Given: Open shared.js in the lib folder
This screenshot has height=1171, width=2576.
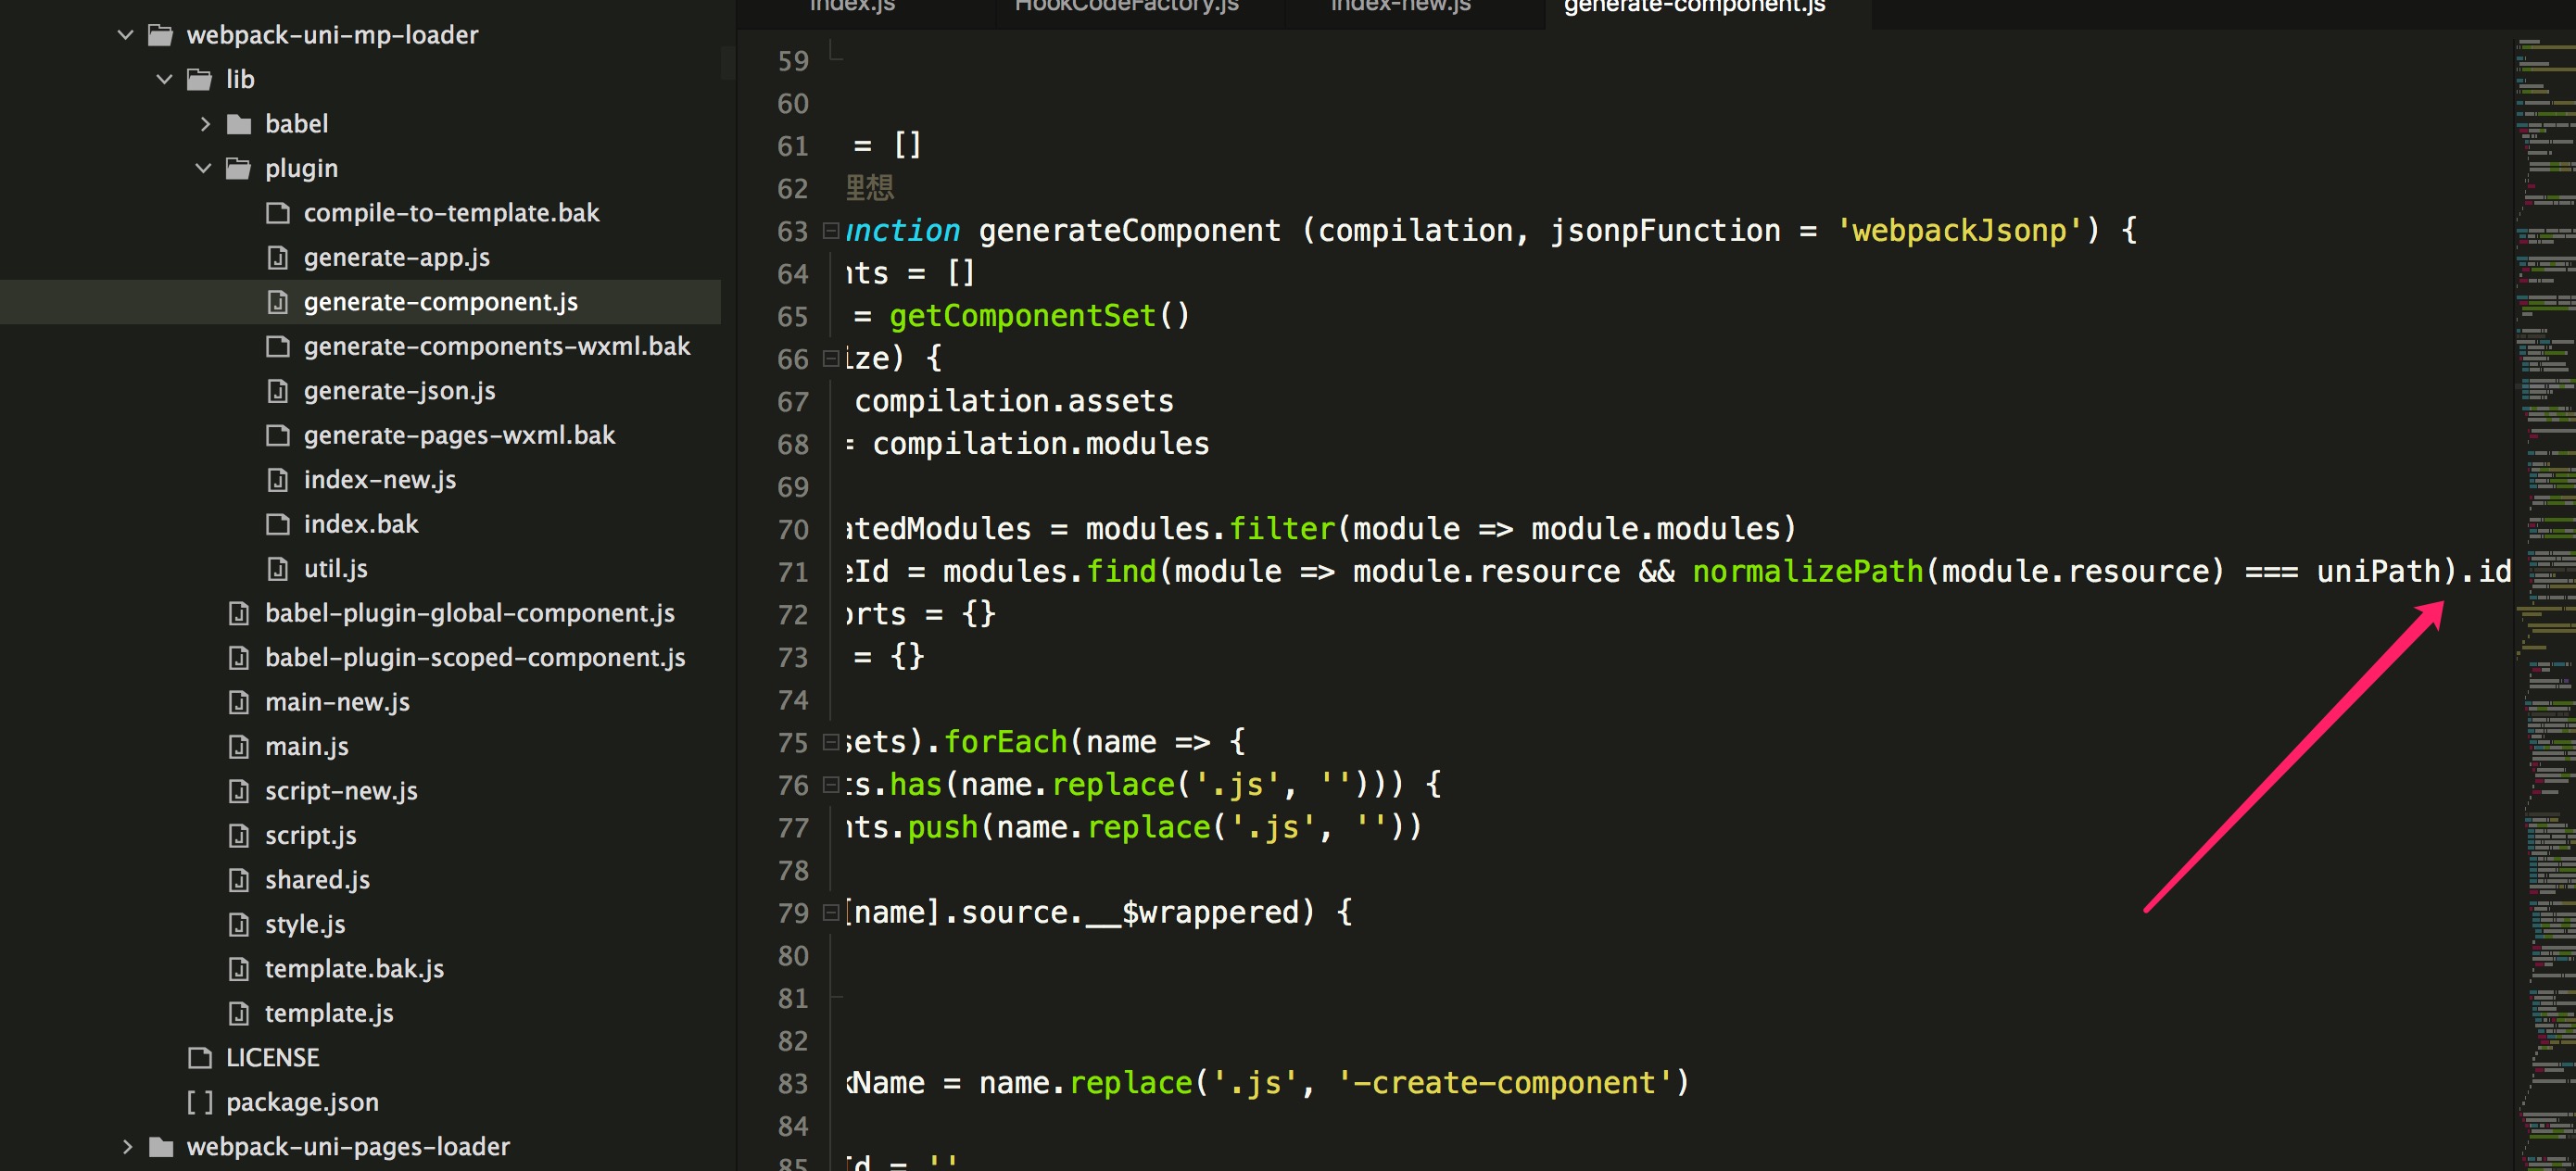Looking at the screenshot, I should pyautogui.click(x=317, y=880).
